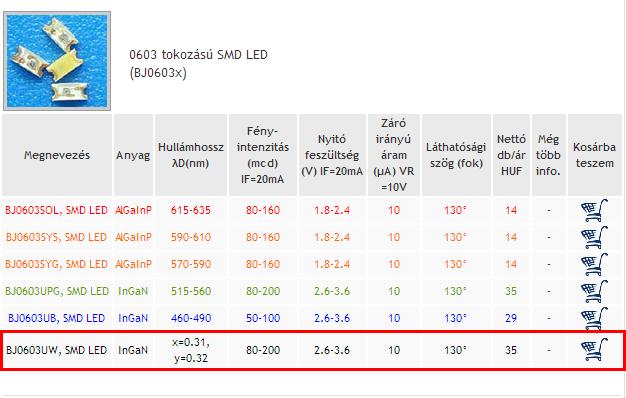Click the Kosárba teszem column header
This screenshot has width=626, height=398.
pyautogui.click(x=594, y=155)
